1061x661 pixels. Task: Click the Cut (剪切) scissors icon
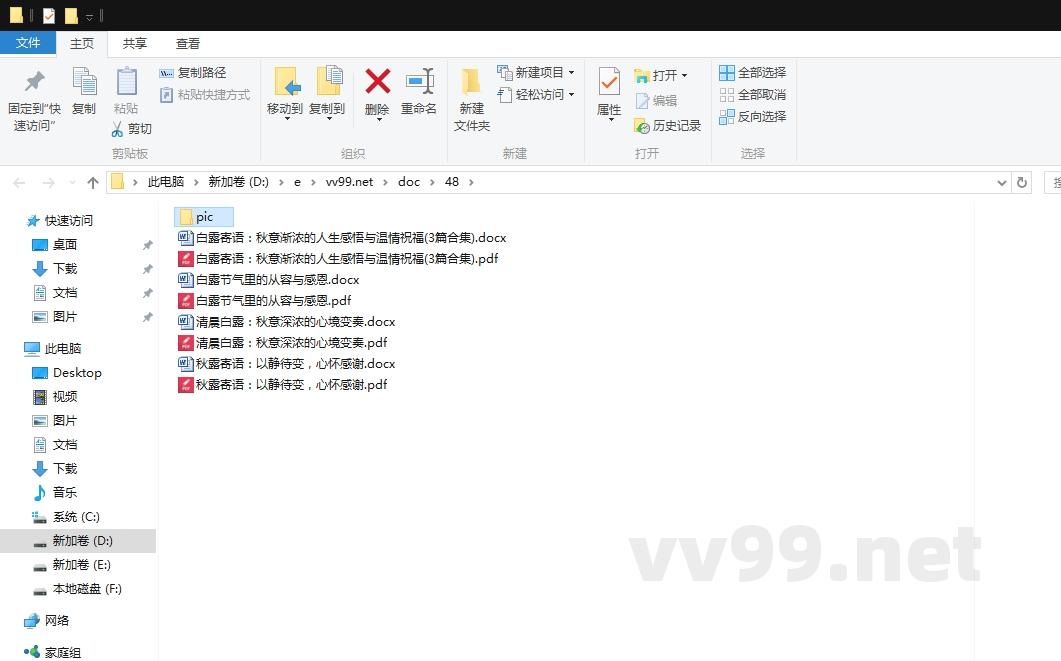click(x=122, y=129)
